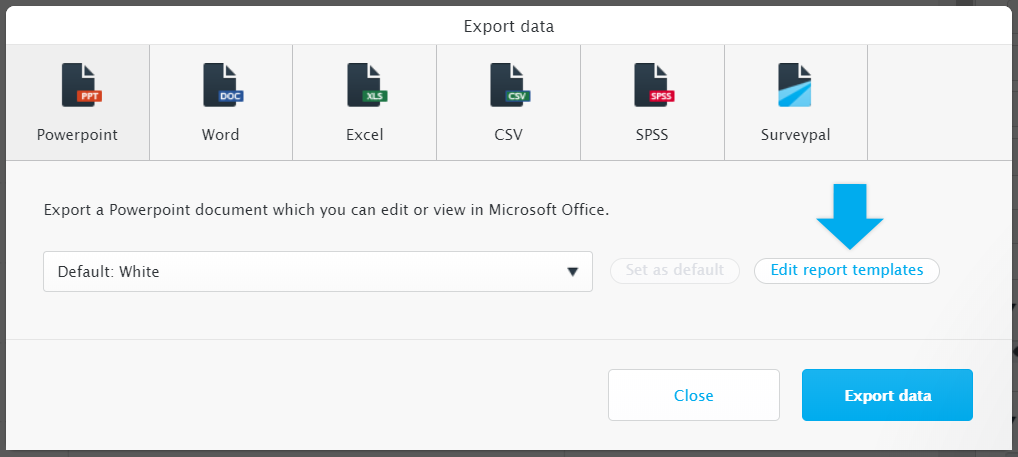Choose the DOC file icon
This screenshot has width=1018, height=457.
[x=223, y=85]
